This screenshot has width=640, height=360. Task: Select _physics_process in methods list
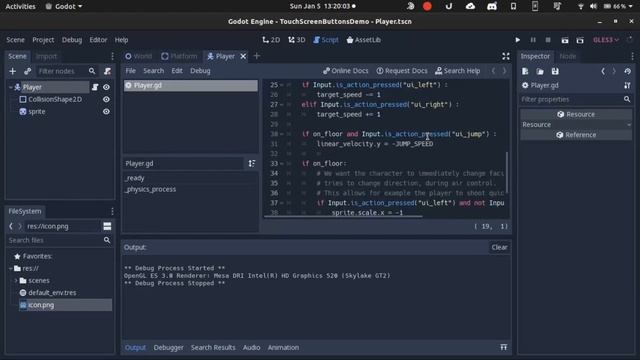pos(151,189)
